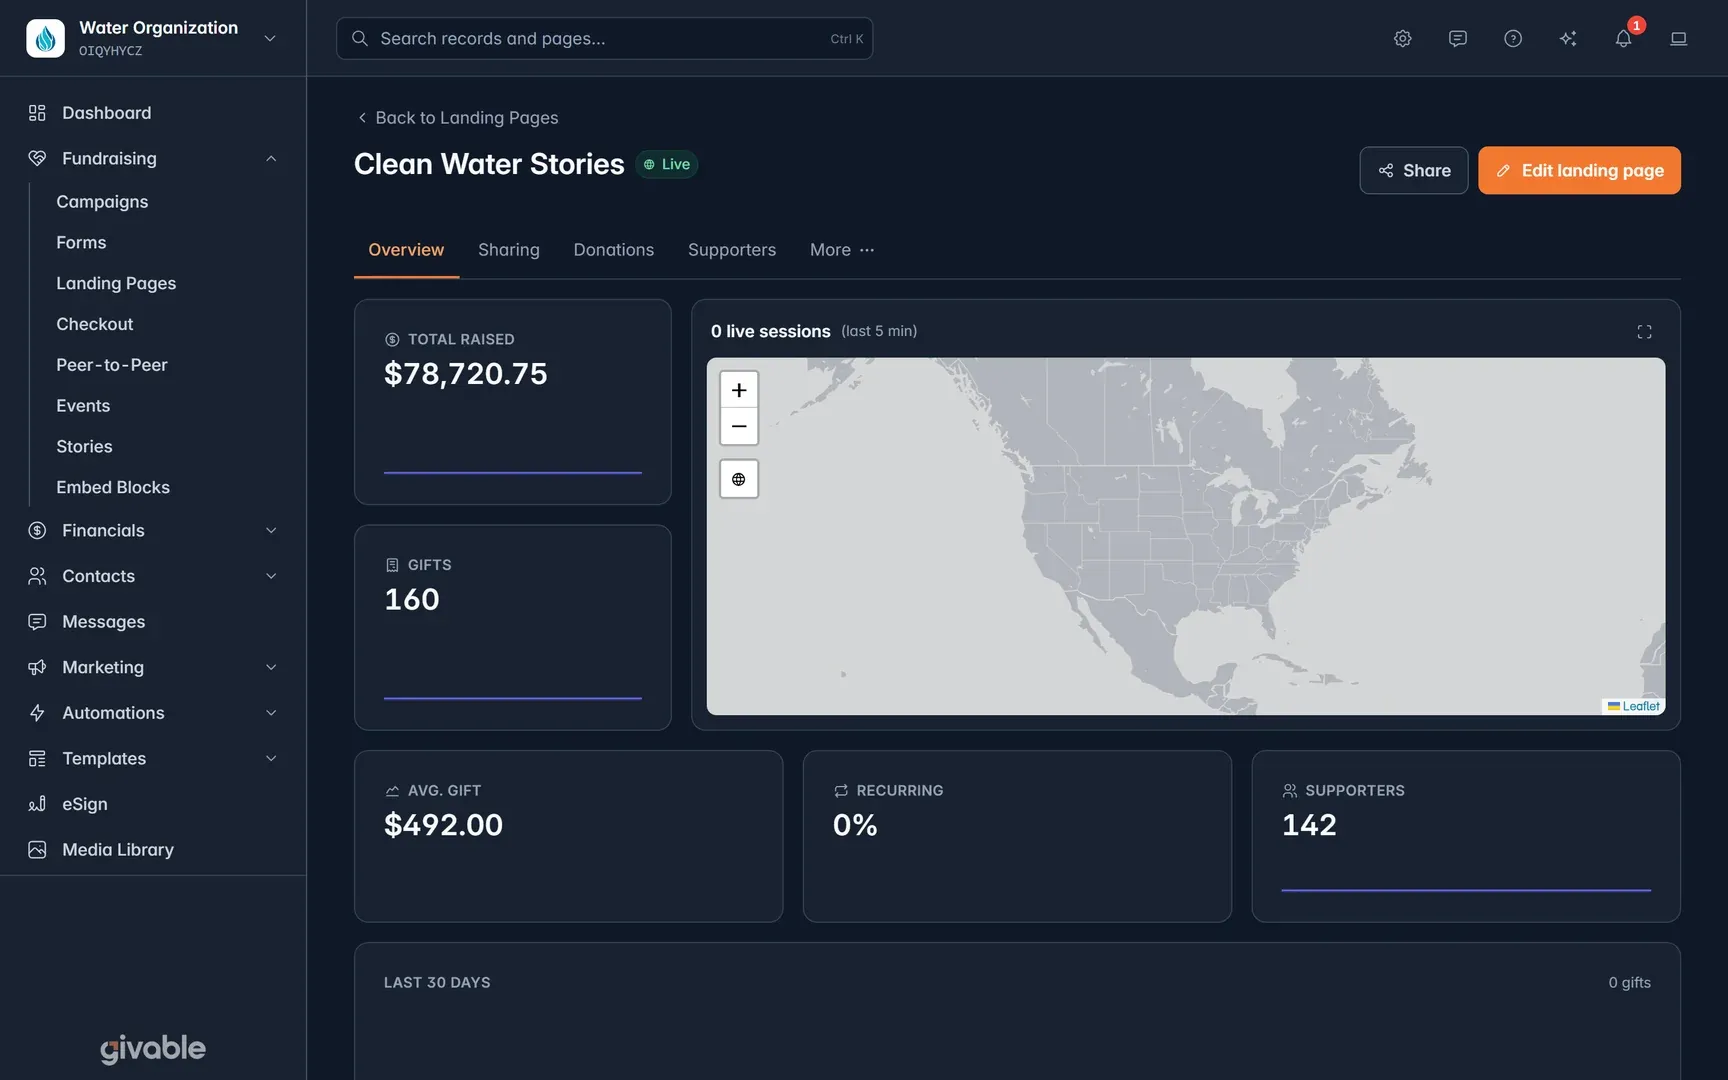Open Embed Blocks in the sidebar
The height and width of the screenshot is (1080, 1728).
click(113, 487)
